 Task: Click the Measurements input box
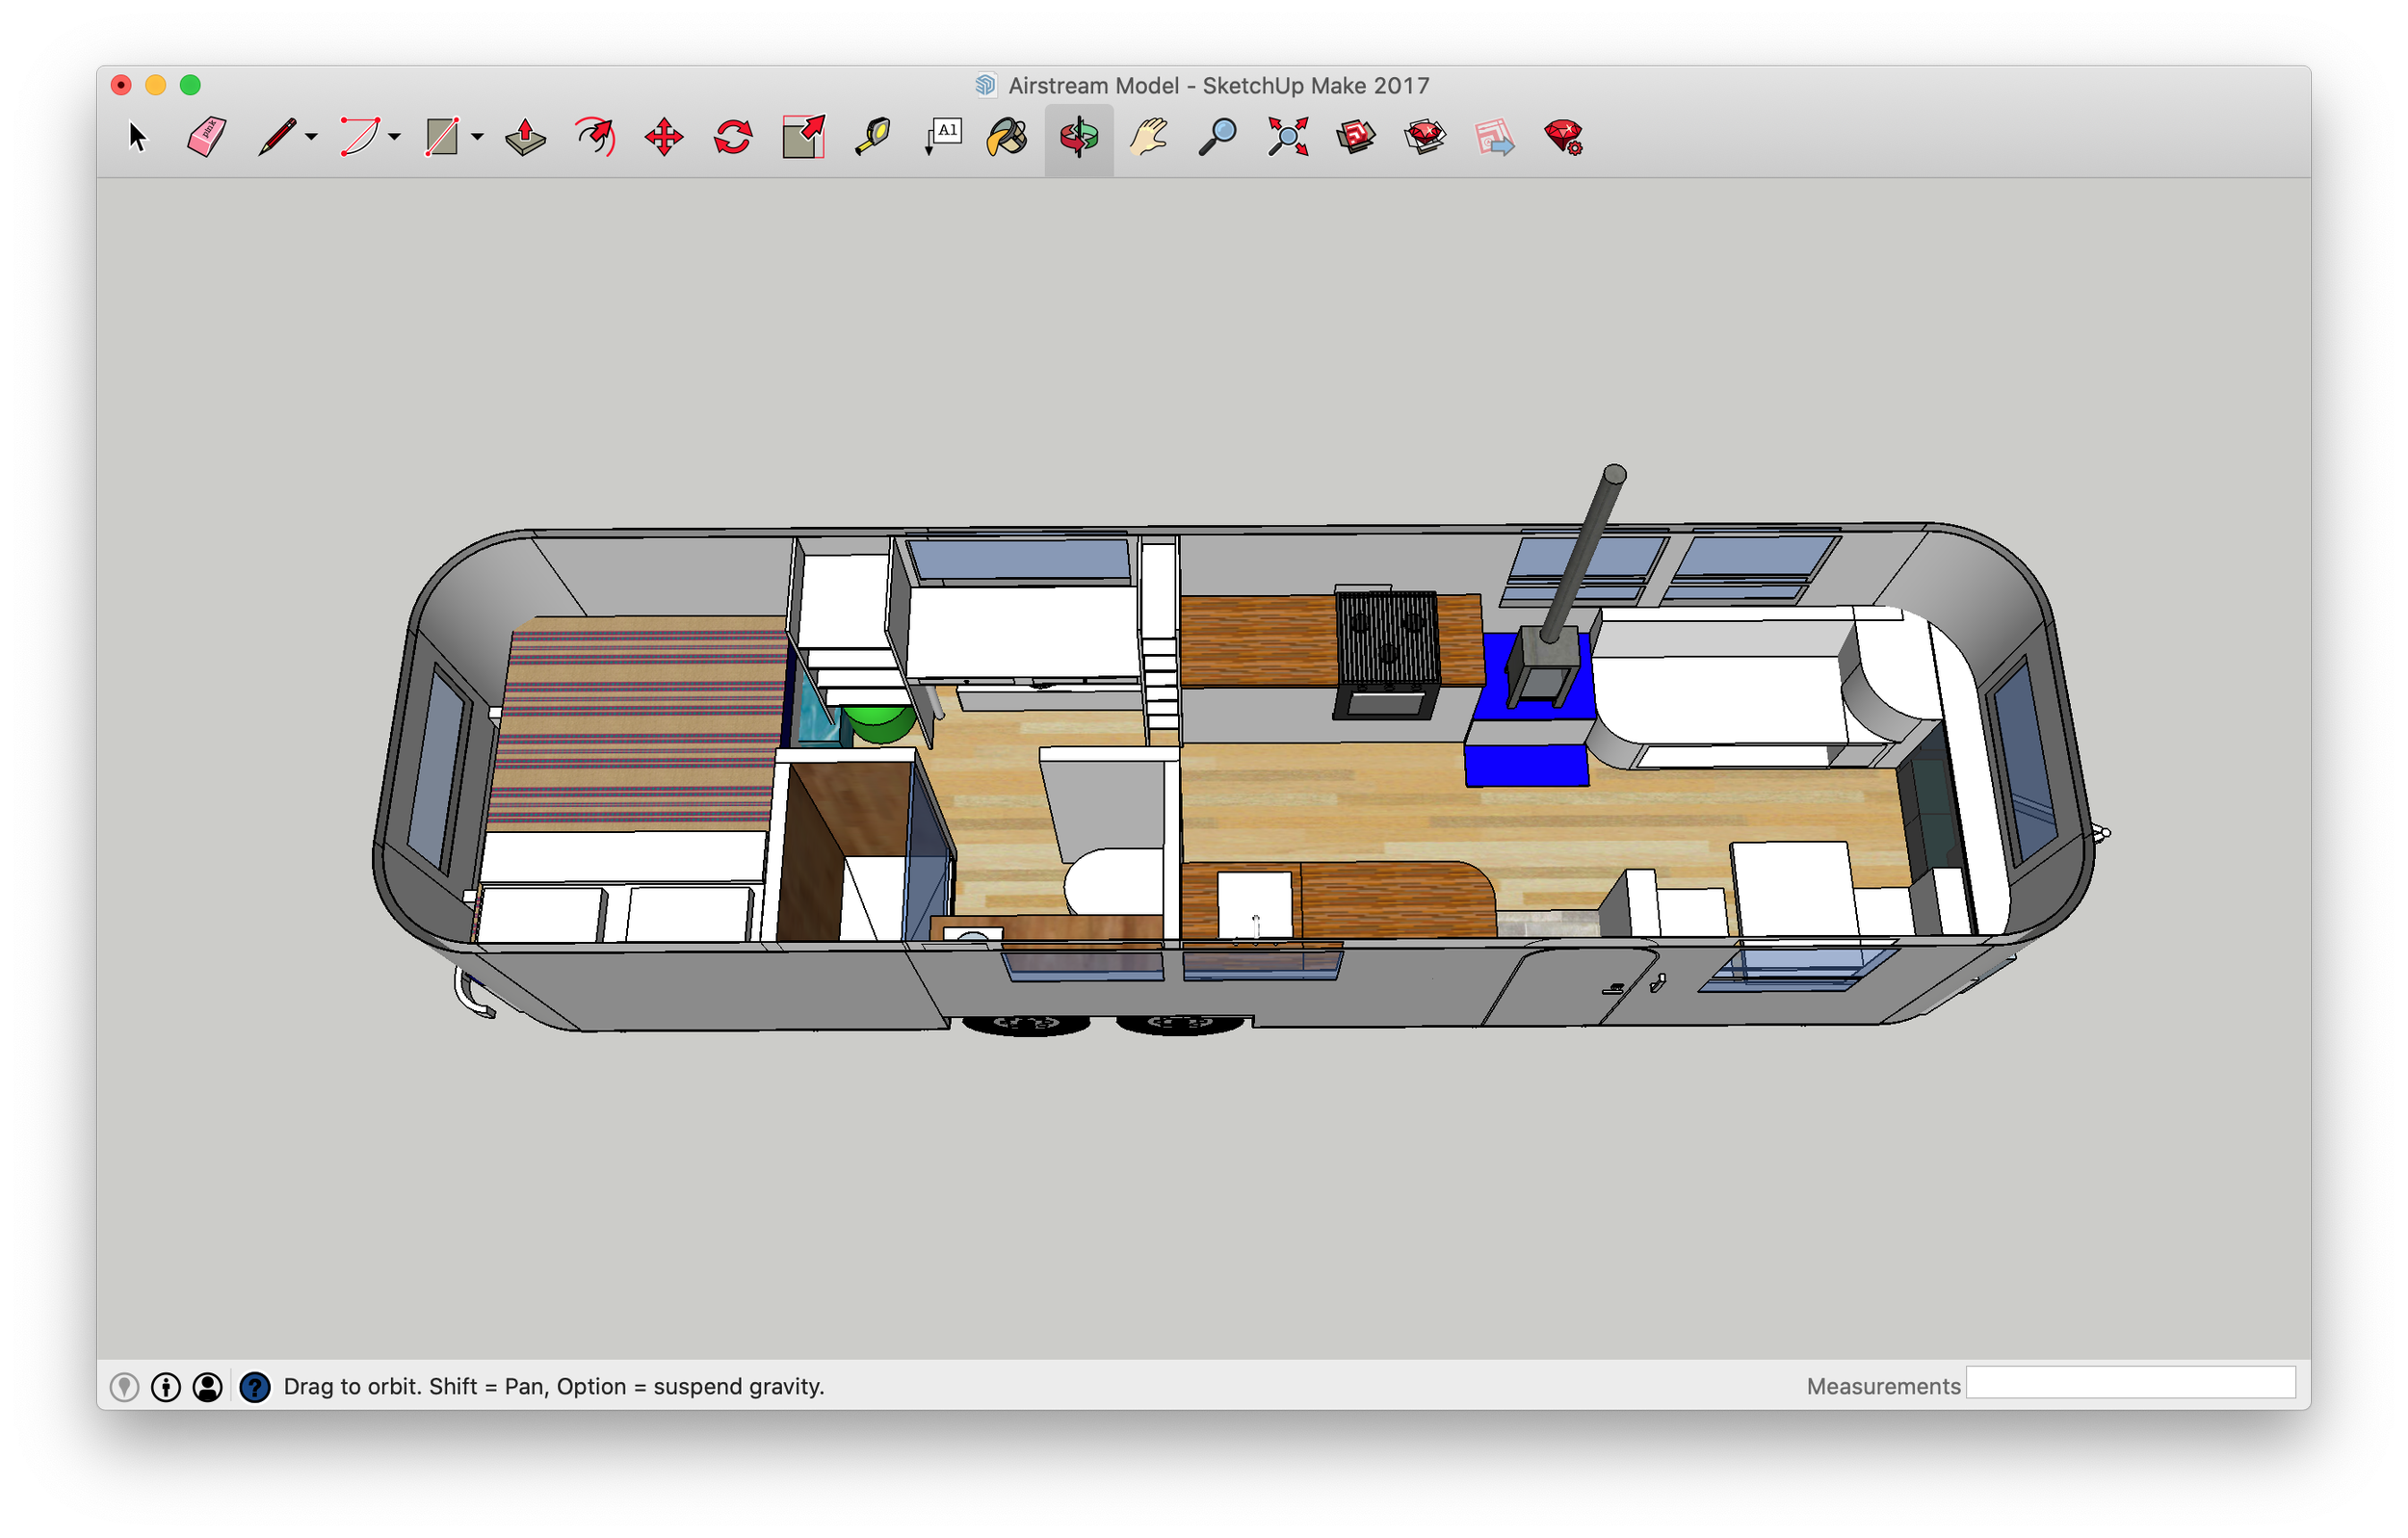click(2130, 1383)
